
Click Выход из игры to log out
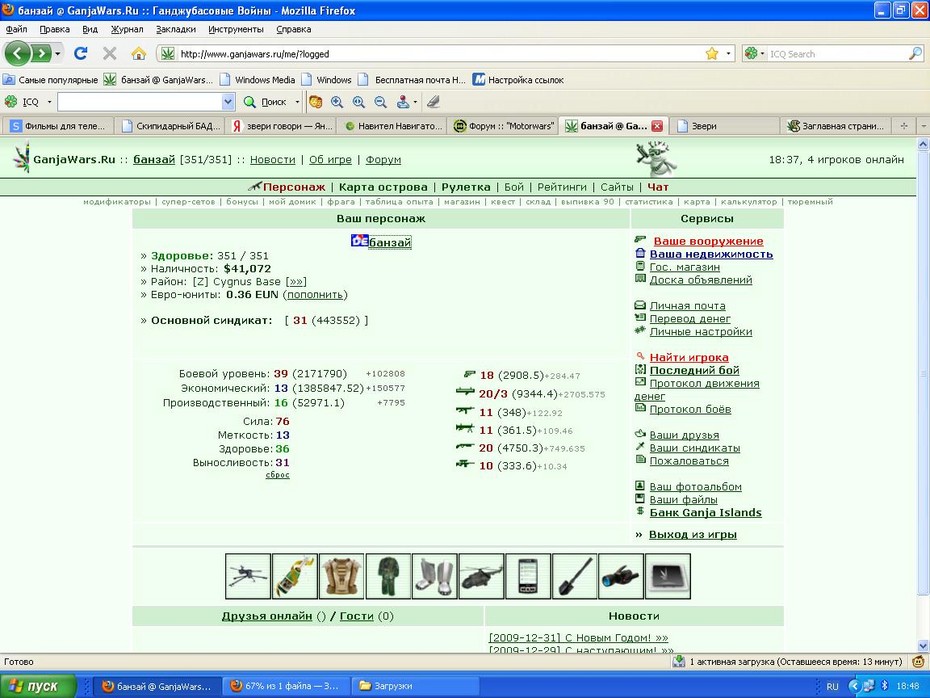point(692,534)
